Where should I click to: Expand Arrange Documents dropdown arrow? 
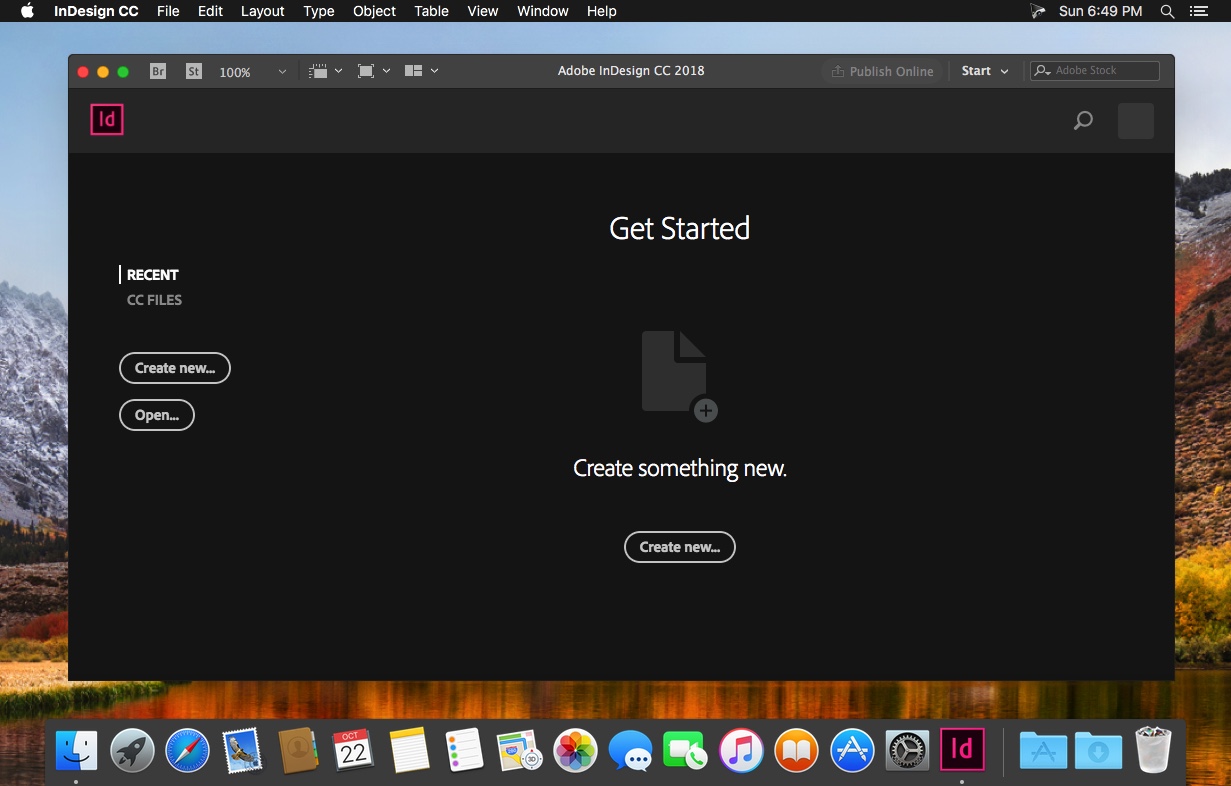pos(434,71)
